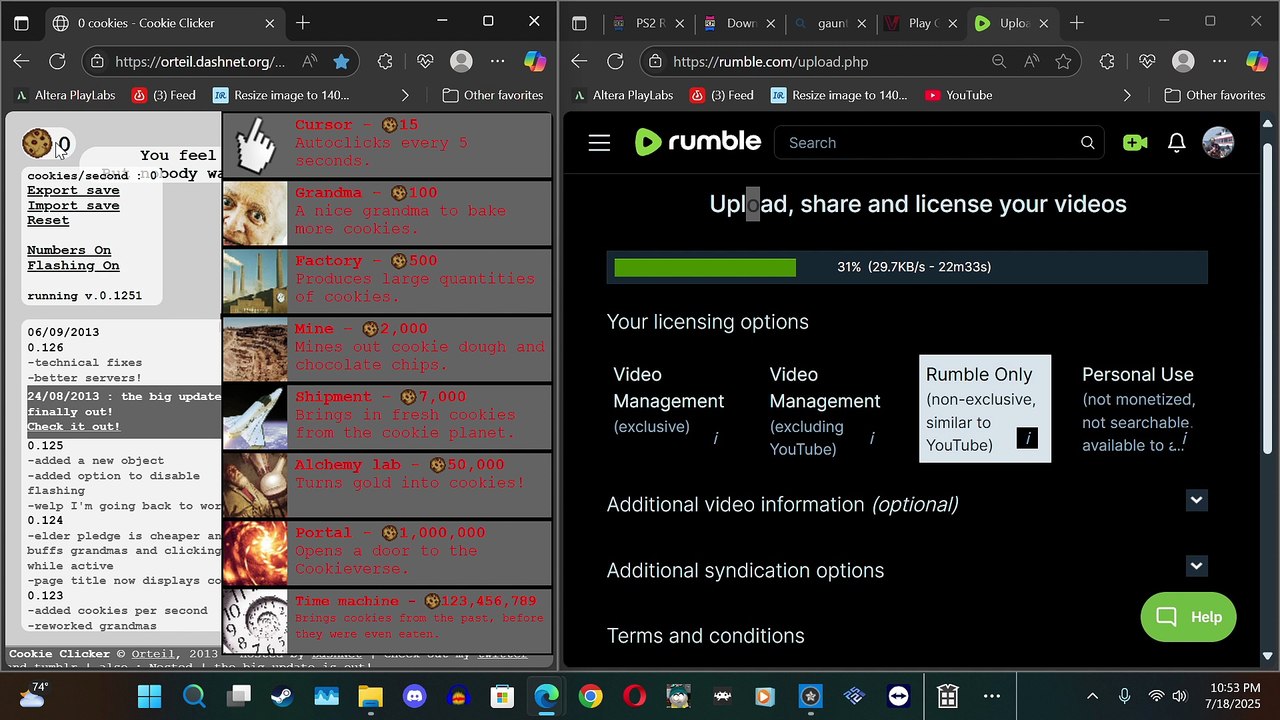This screenshot has width=1280, height=720.
Task: Buy the Alchemy lab building
Action: 386,485
